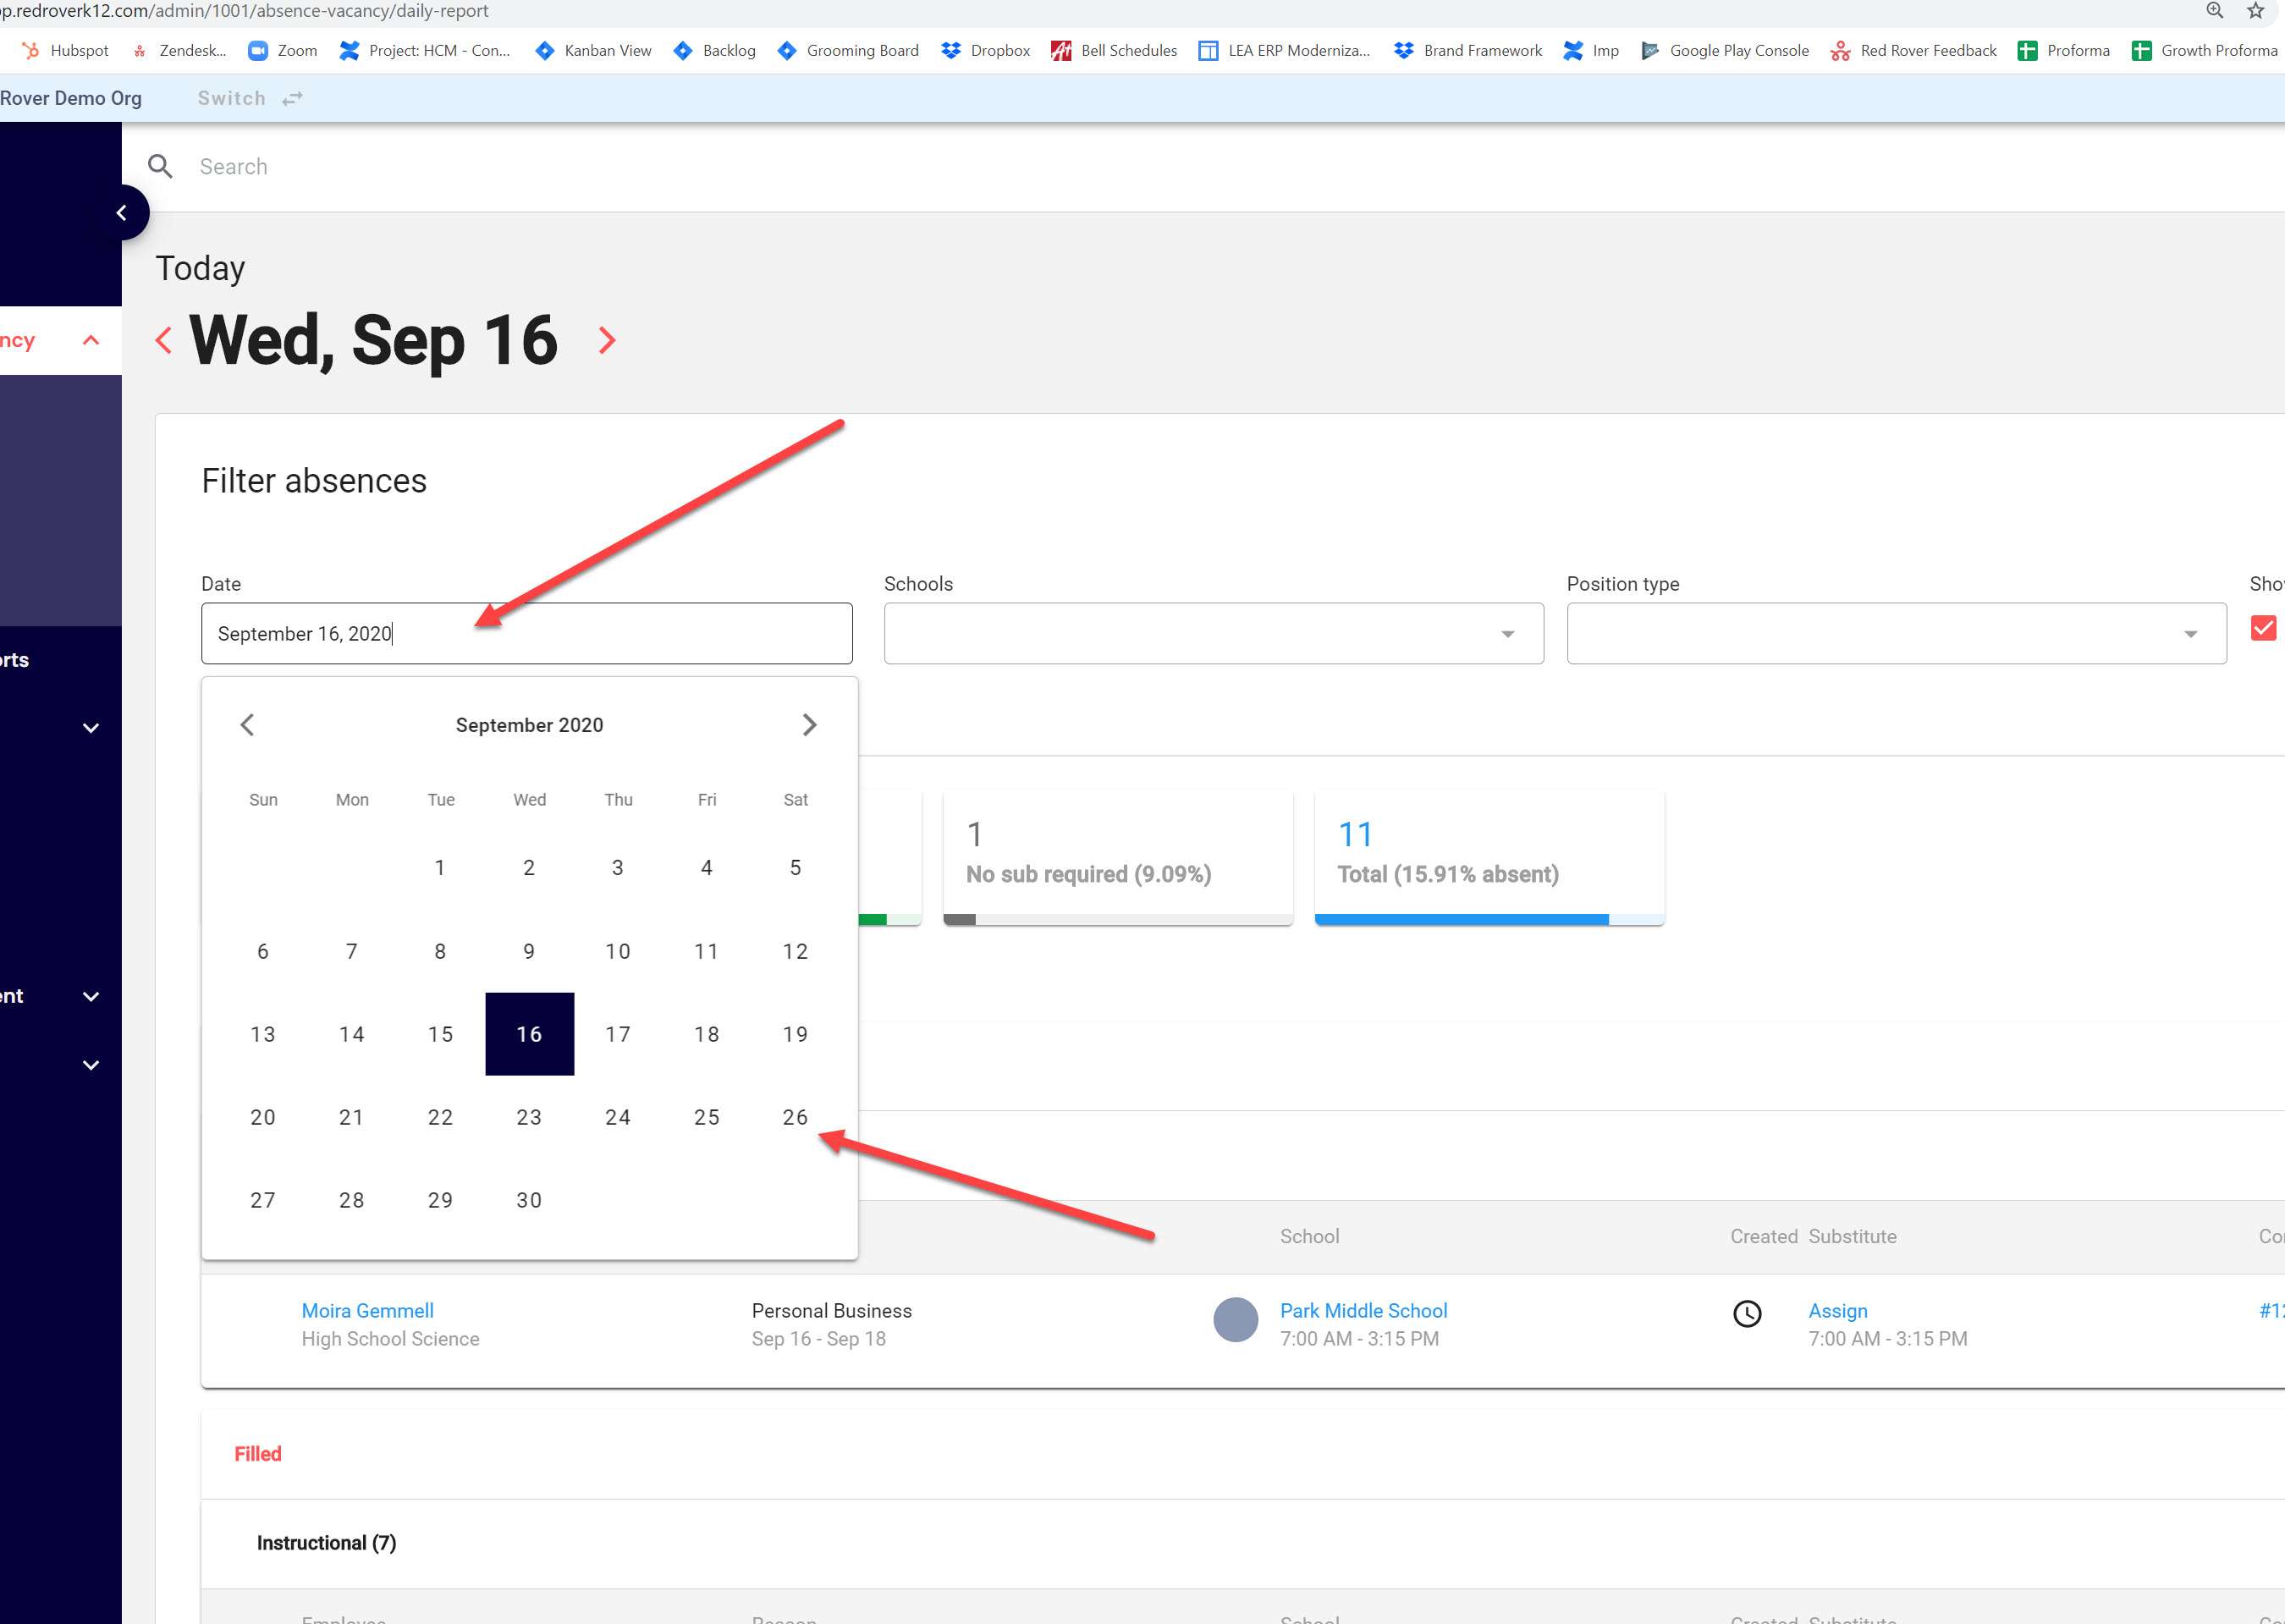
Task: Collapse the red sidebar section chevron
Action: (x=91, y=340)
